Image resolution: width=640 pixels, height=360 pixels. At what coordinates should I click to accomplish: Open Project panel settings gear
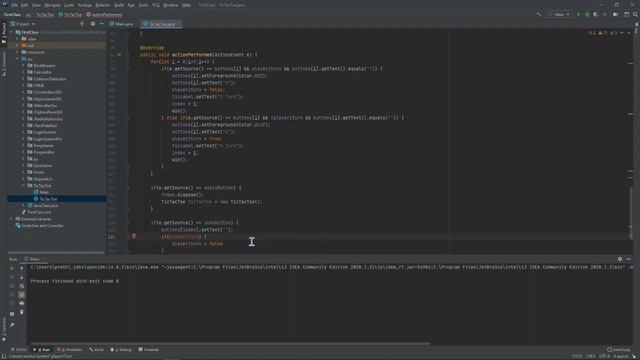93,24
